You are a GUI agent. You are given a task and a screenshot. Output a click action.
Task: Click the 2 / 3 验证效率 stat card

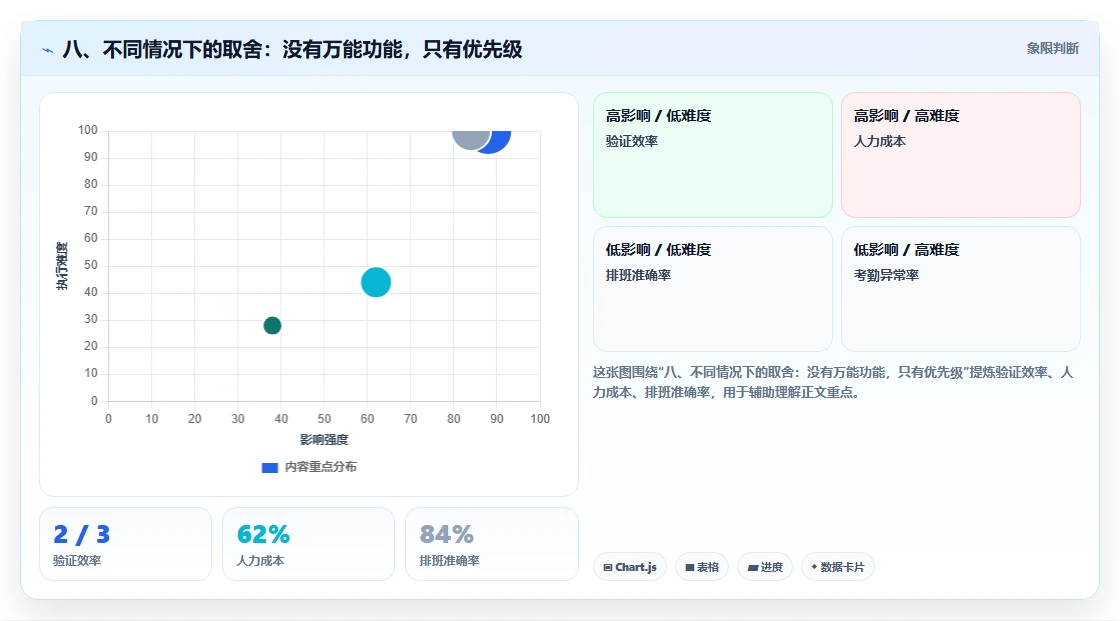point(126,544)
